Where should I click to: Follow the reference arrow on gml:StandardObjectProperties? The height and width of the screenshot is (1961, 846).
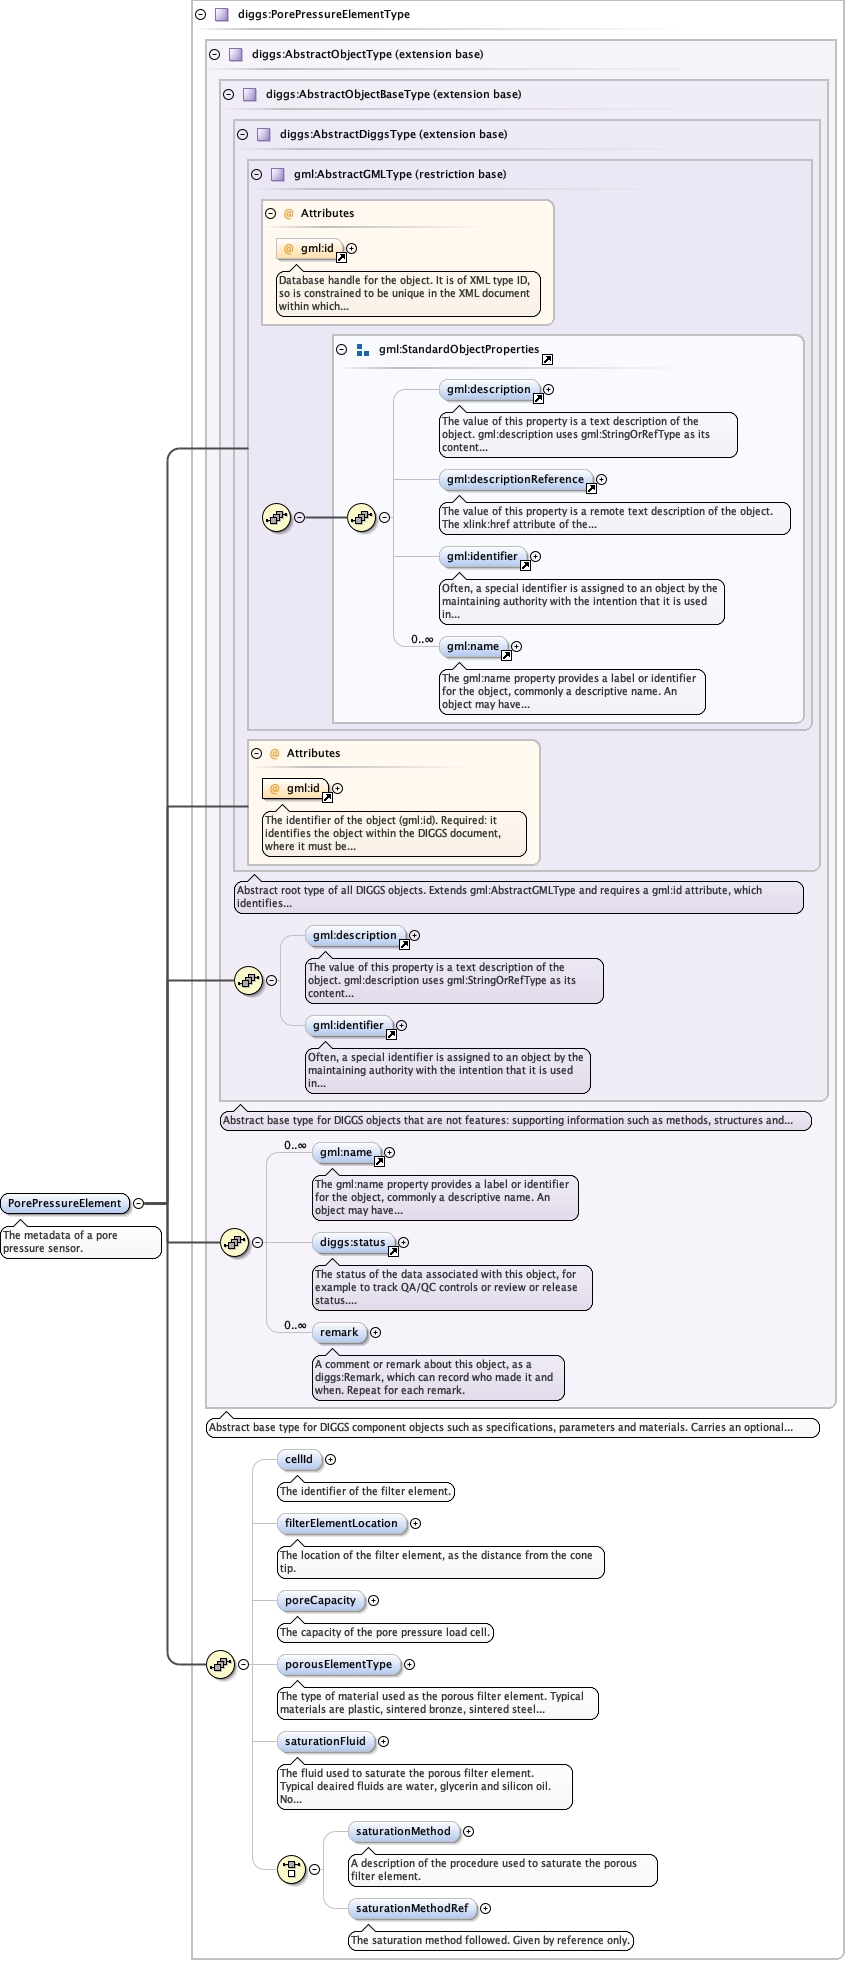(x=547, y=359)
